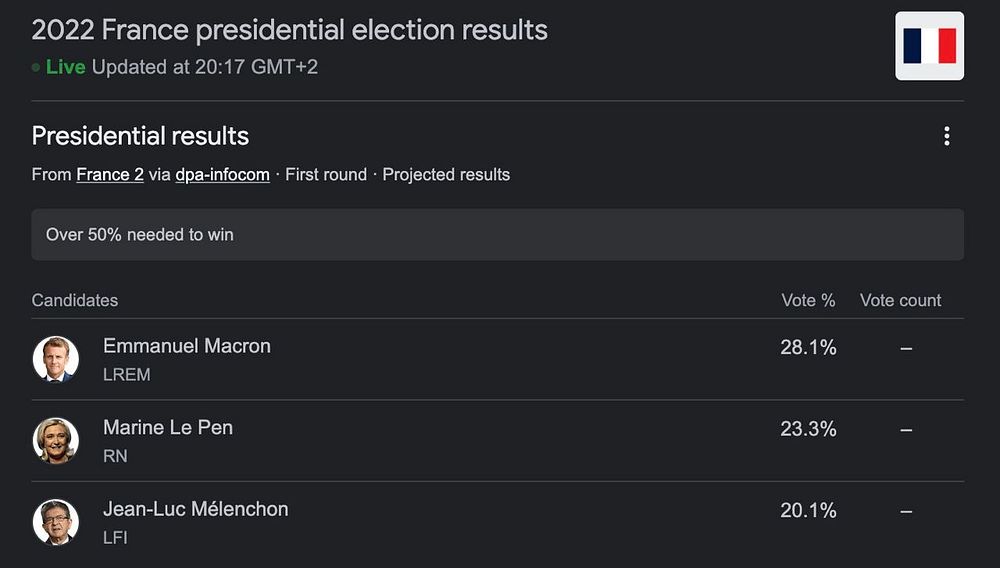Image resolution: width=1000 pixels, height=568 pixels.
Task: Open the dpa-infocom source link
Action: pyautogui.click(x=222, y=175)
